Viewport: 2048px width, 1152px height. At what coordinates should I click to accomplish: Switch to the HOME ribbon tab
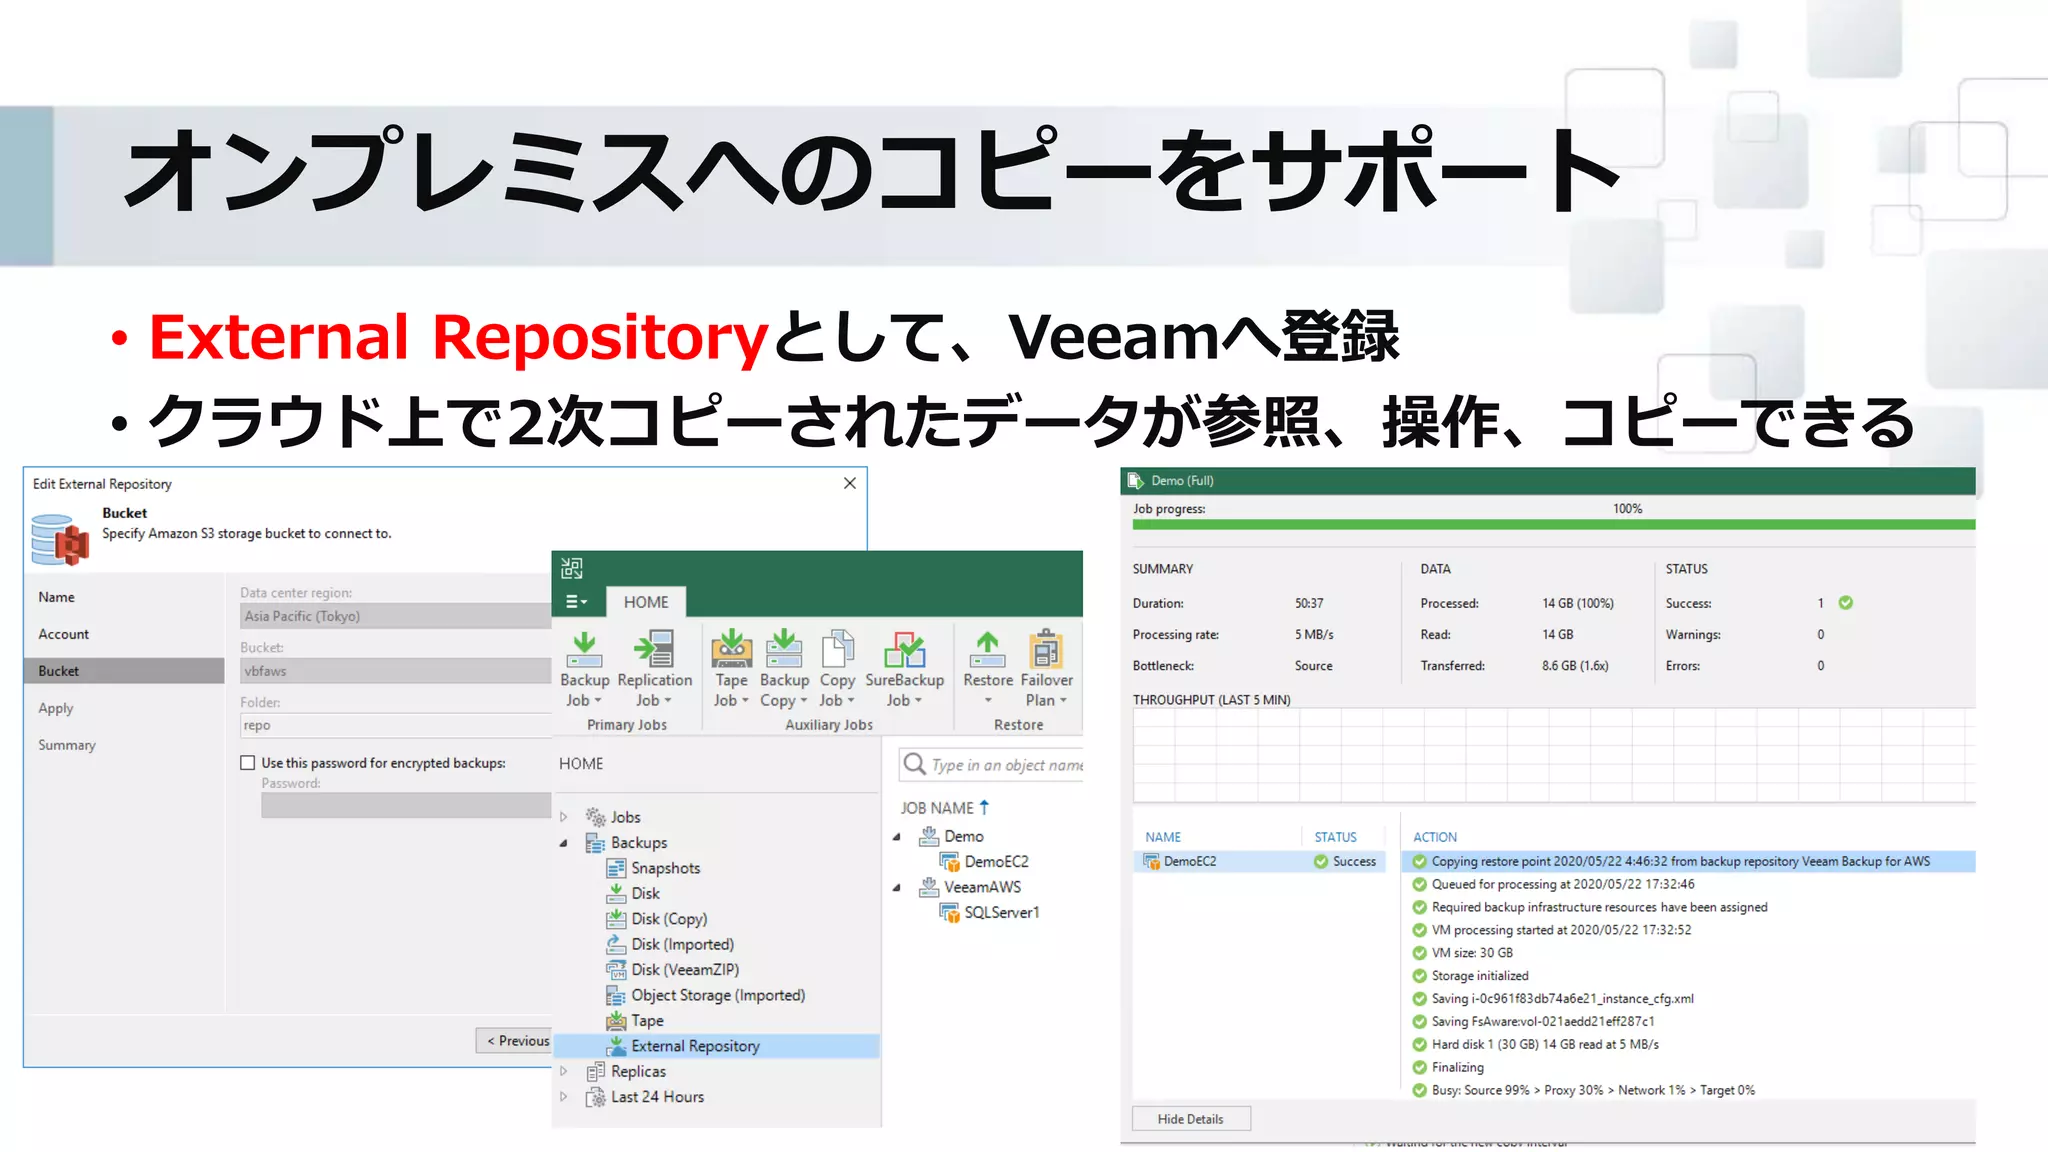[646, 602]
